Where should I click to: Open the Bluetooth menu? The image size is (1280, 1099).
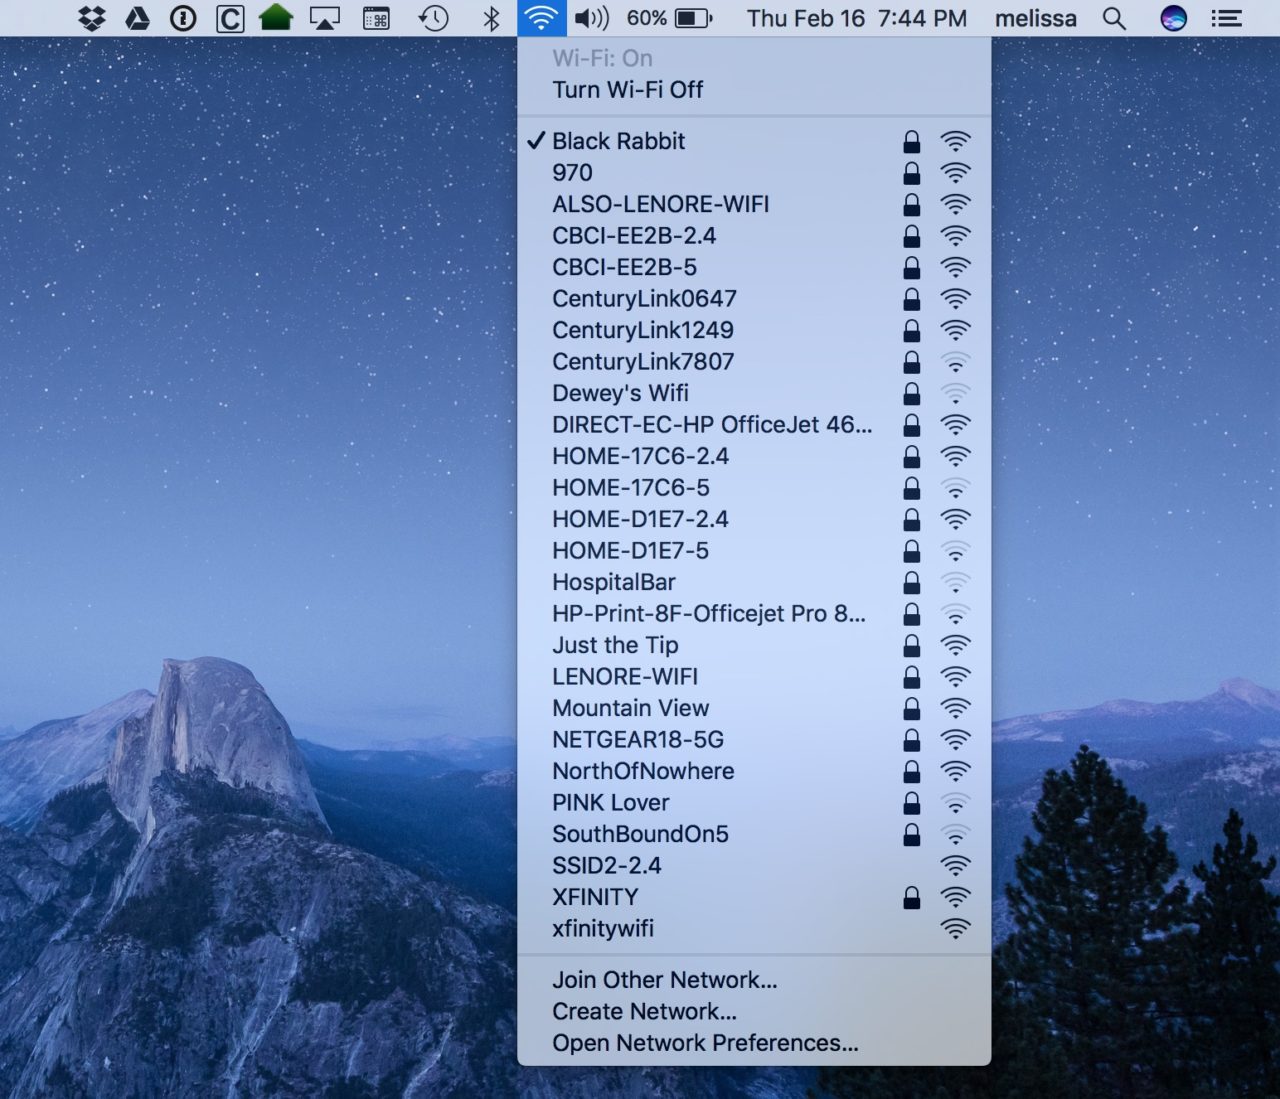pyautogui.click(x=491, y=18)
